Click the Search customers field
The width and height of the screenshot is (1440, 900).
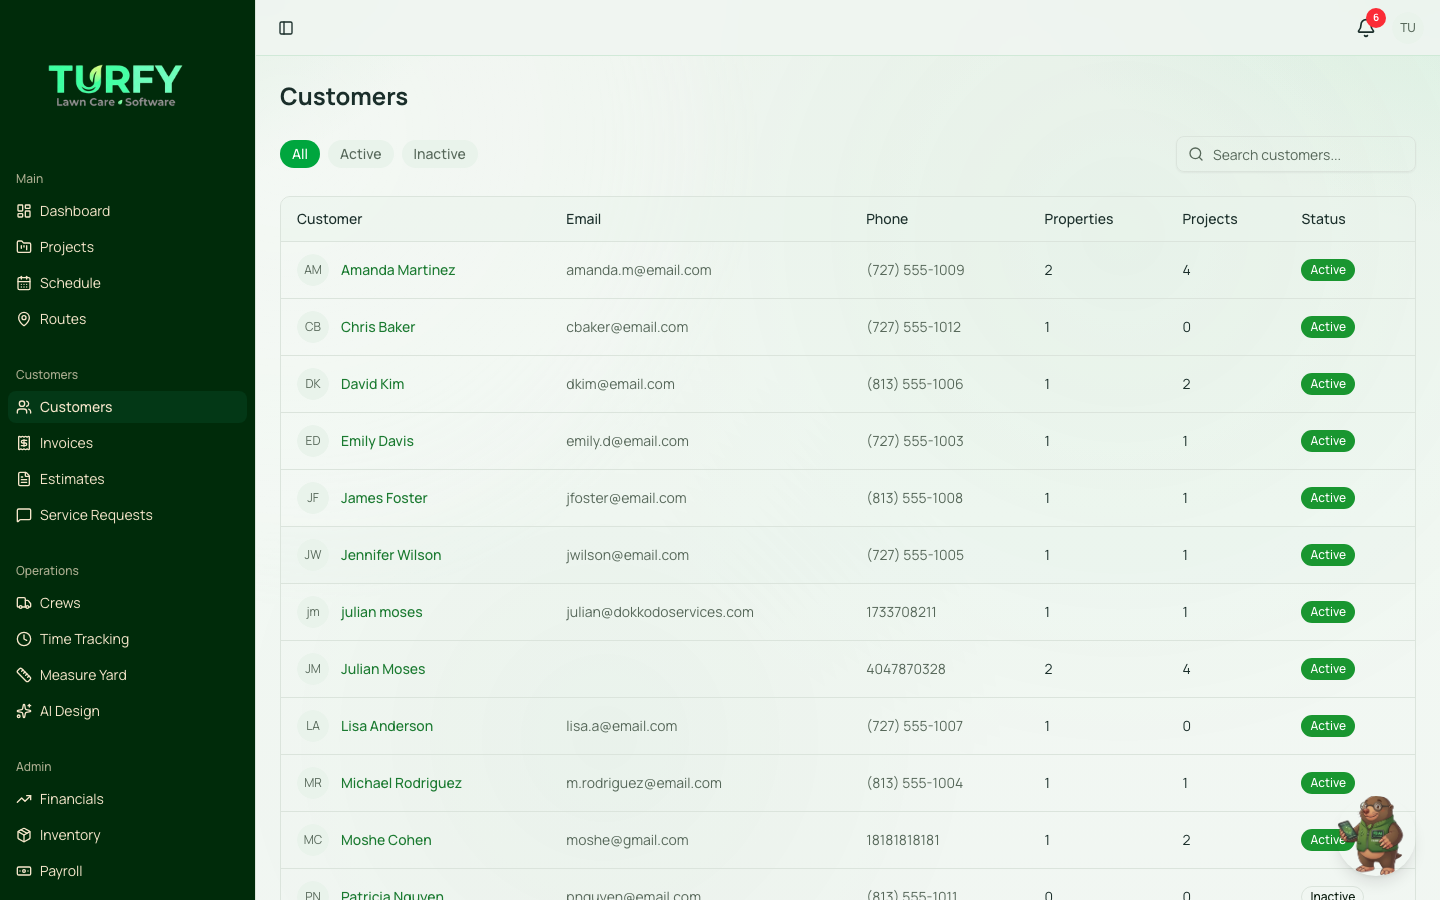click(1296, 154)
